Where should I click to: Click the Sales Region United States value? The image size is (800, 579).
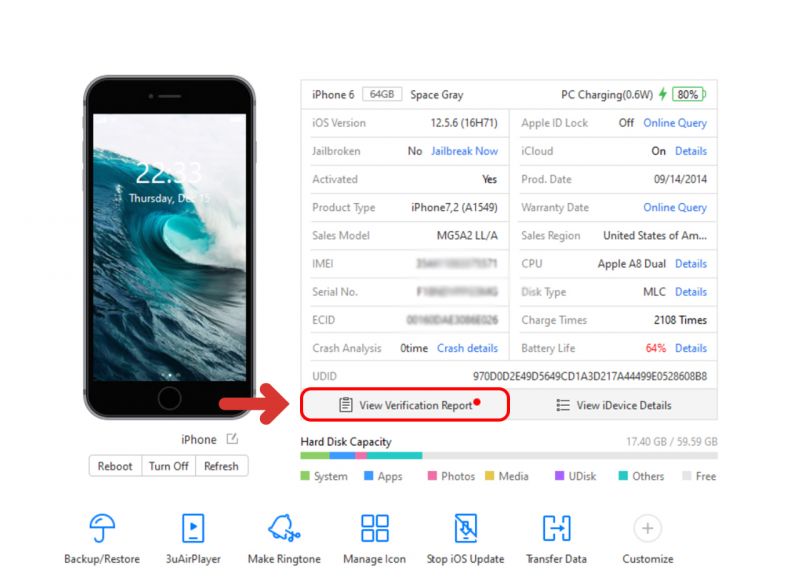coord(655,236)
